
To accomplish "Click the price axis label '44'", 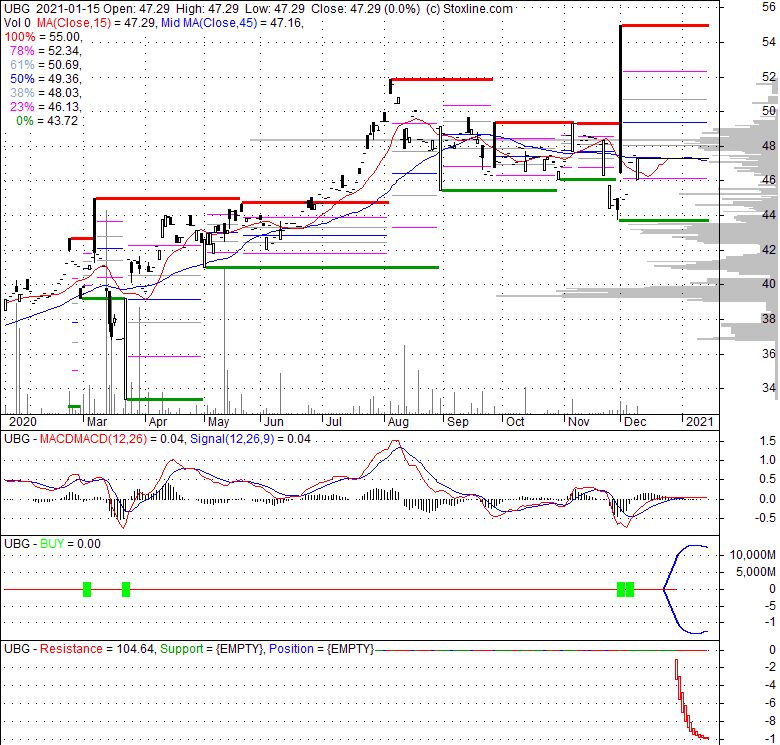I will point(769,215).
